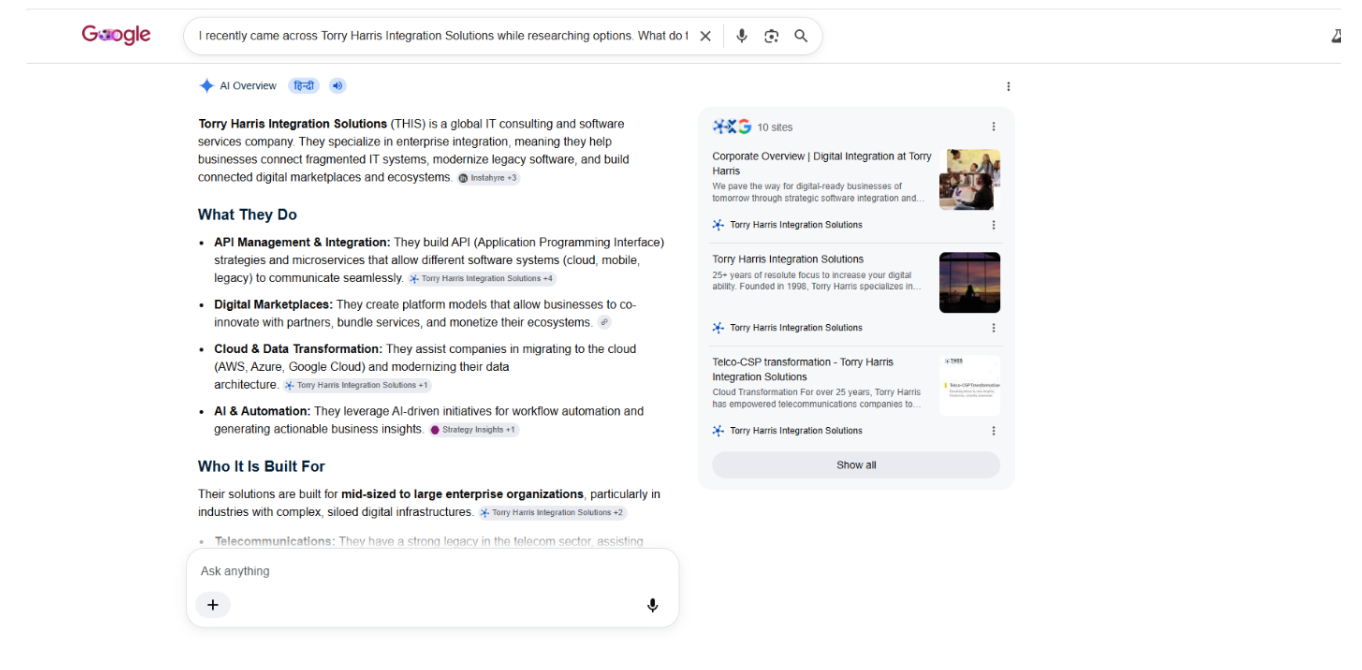Click site favicon under Corporate Overview result

coord(718,225)
